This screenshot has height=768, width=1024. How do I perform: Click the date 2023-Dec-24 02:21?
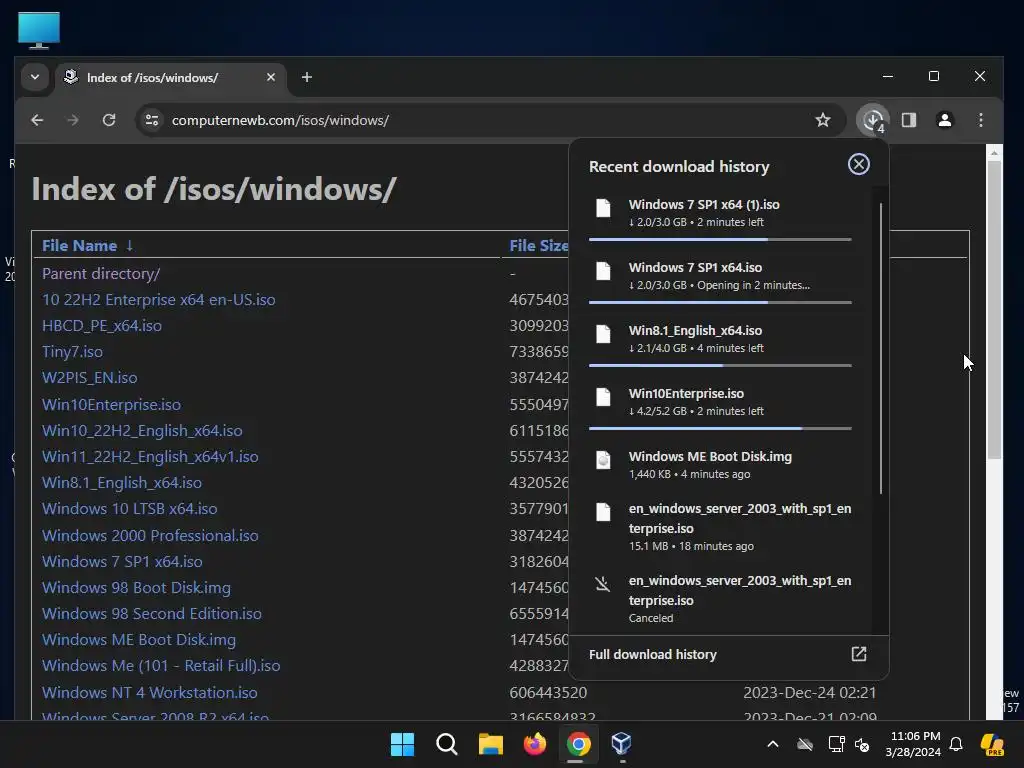tap(810, 693)
